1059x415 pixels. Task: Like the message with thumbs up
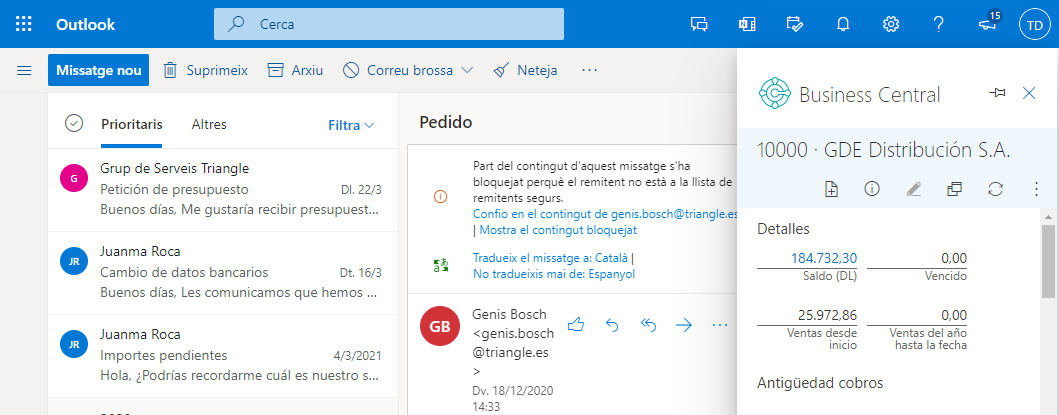pyautogui.click(x=575, y=325)
